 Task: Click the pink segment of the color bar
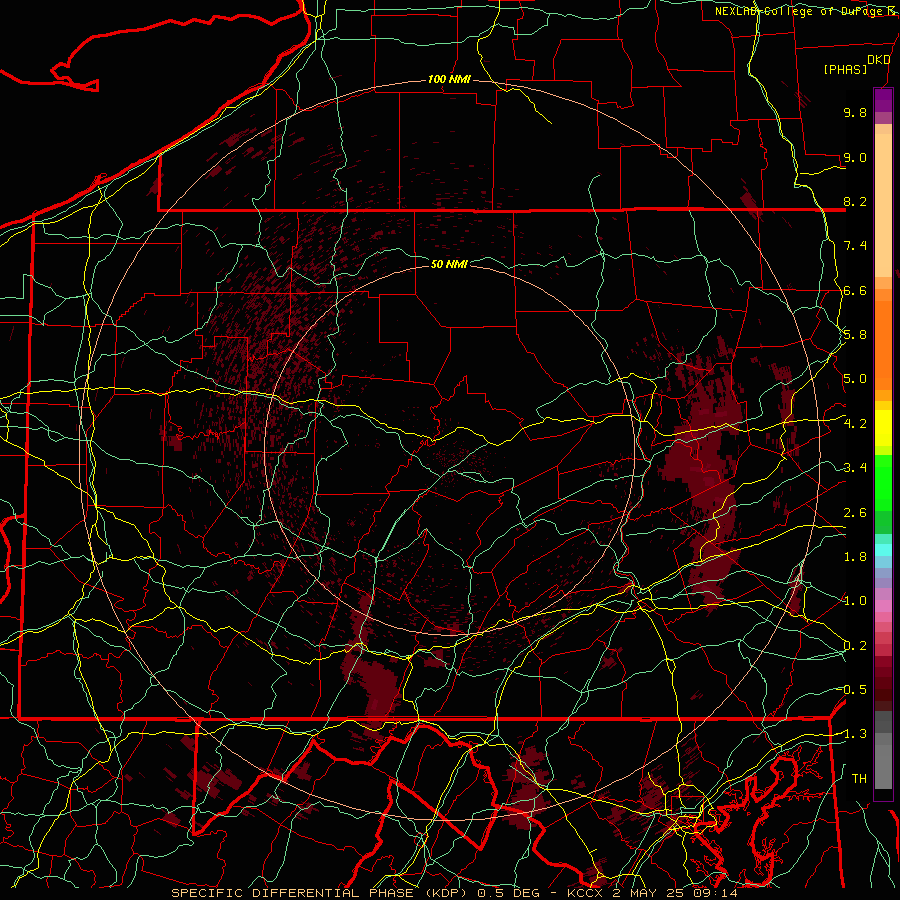[x=883, y=606]
